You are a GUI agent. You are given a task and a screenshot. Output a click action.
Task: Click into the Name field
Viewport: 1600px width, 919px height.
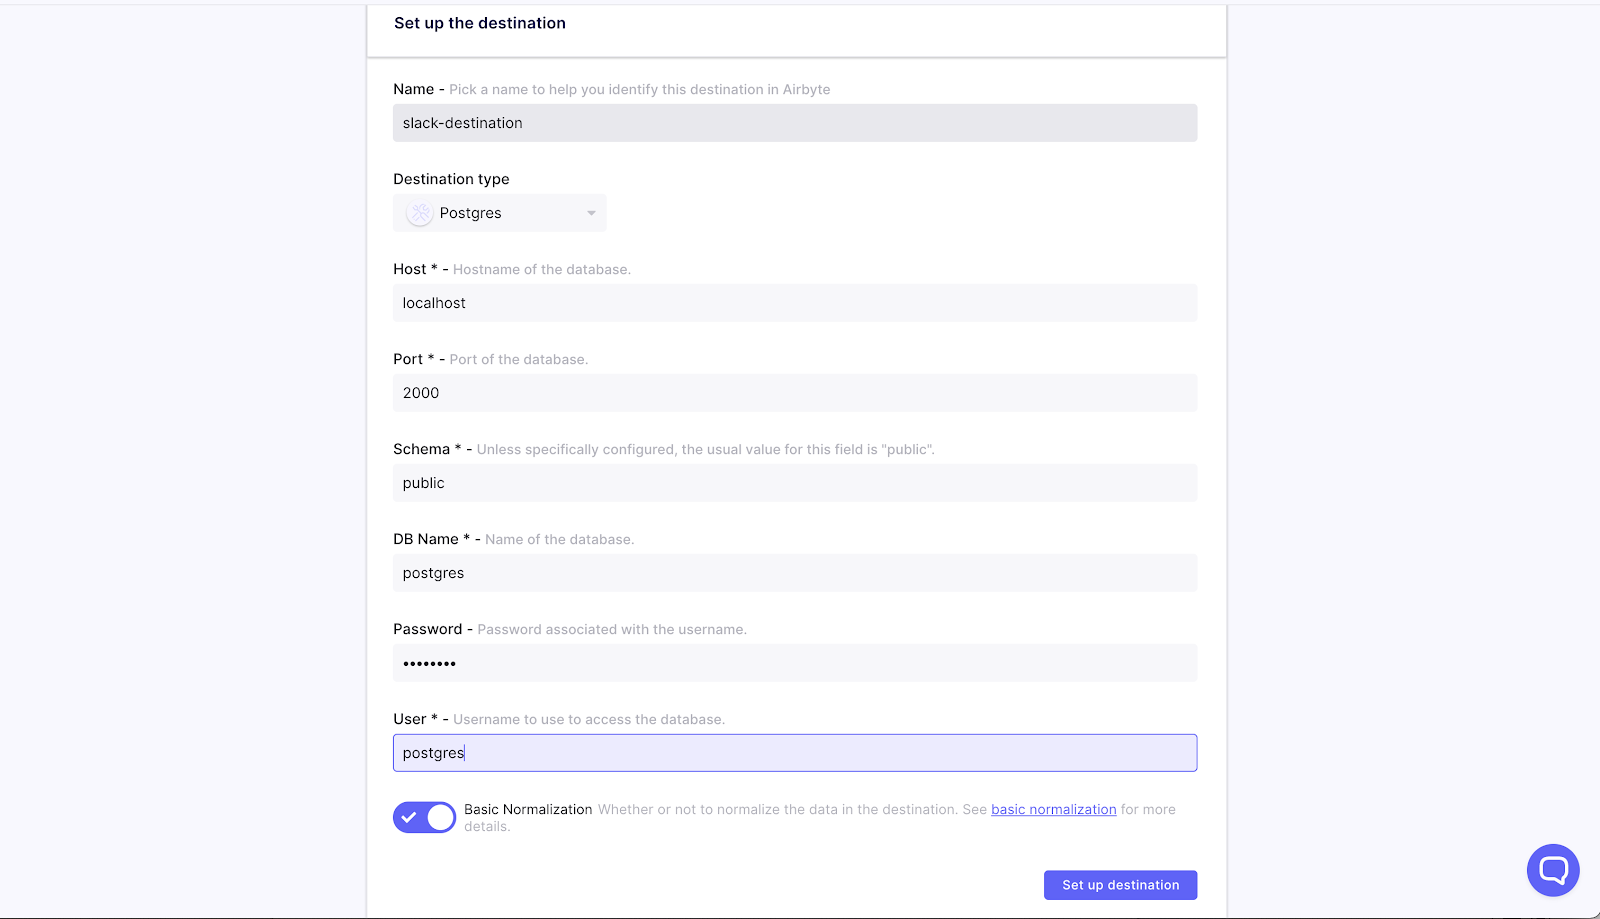click(x=795, y=122)
